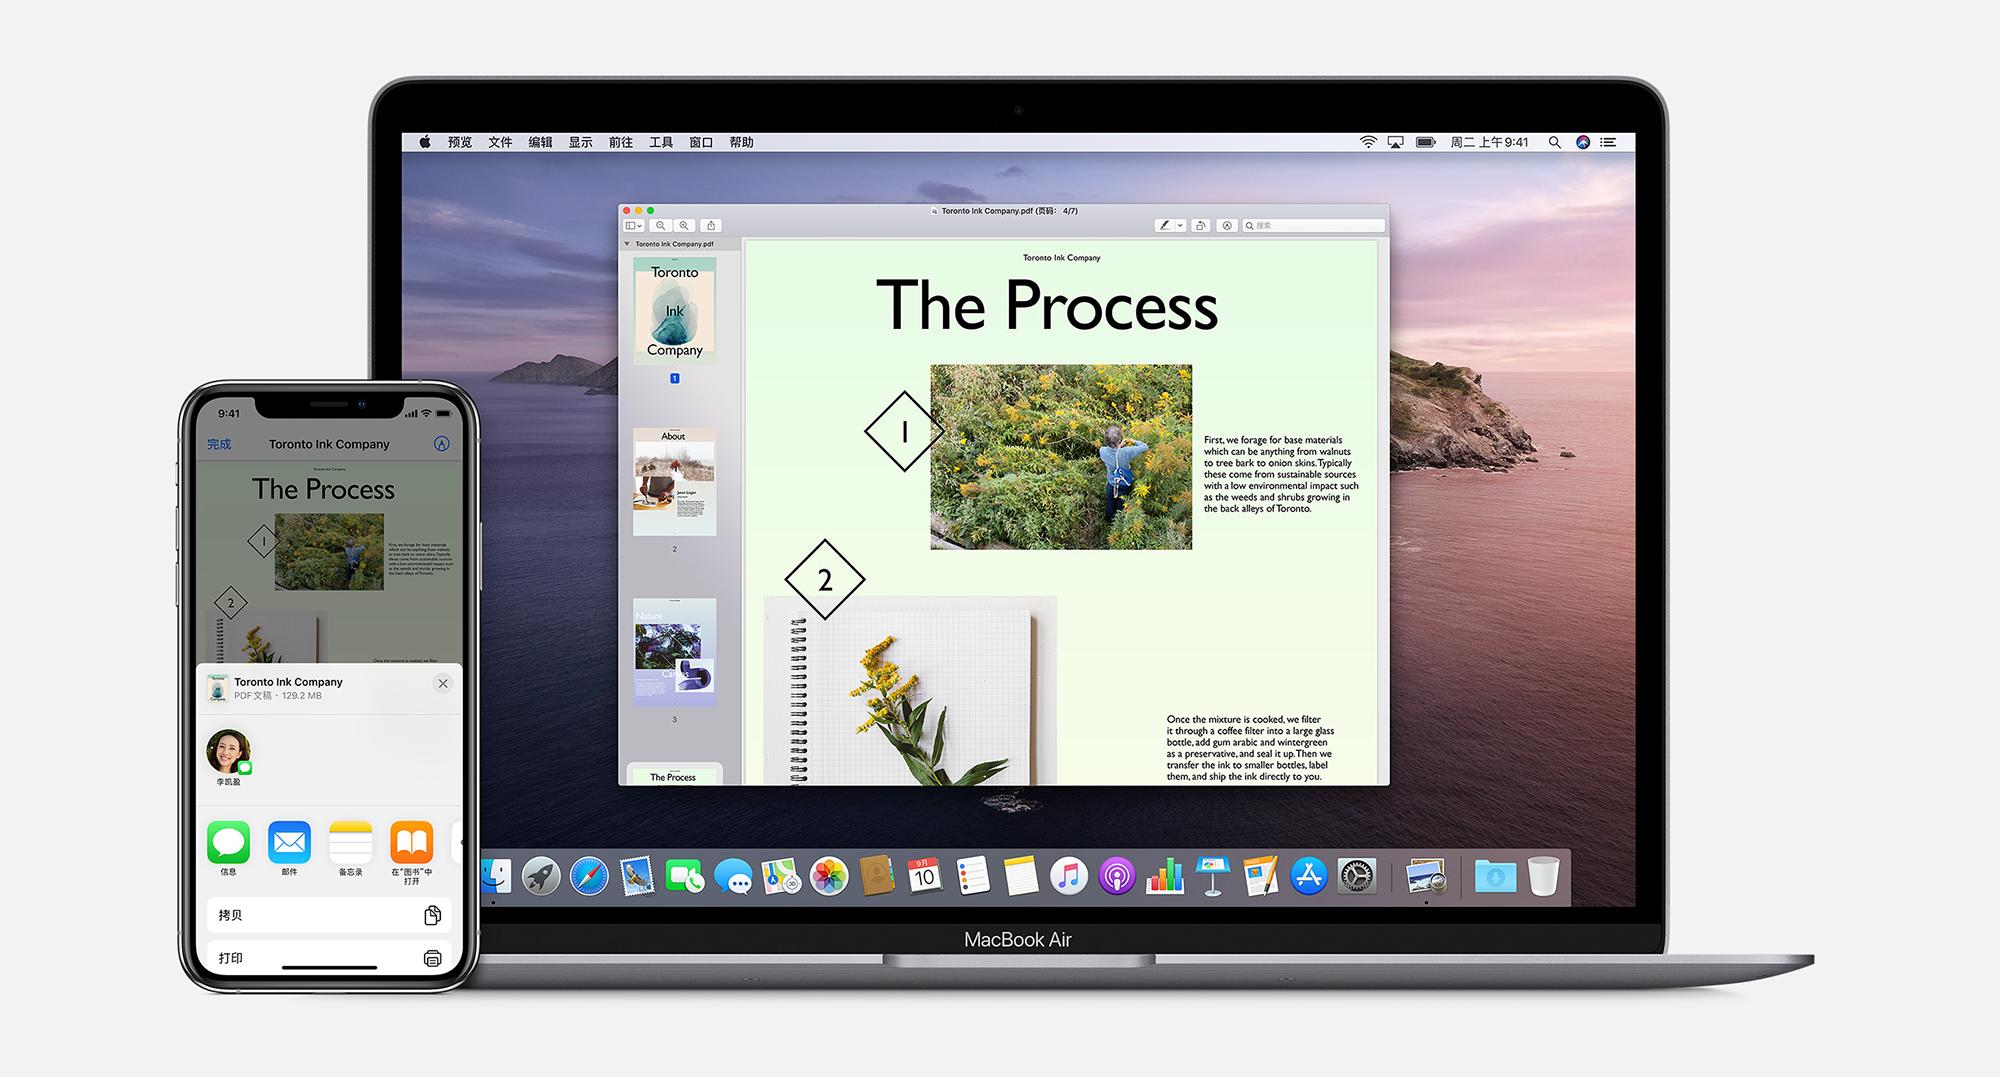2000x1077 pixels.
Task: Open Calendar from the Dock
Action: coord(925,877)
